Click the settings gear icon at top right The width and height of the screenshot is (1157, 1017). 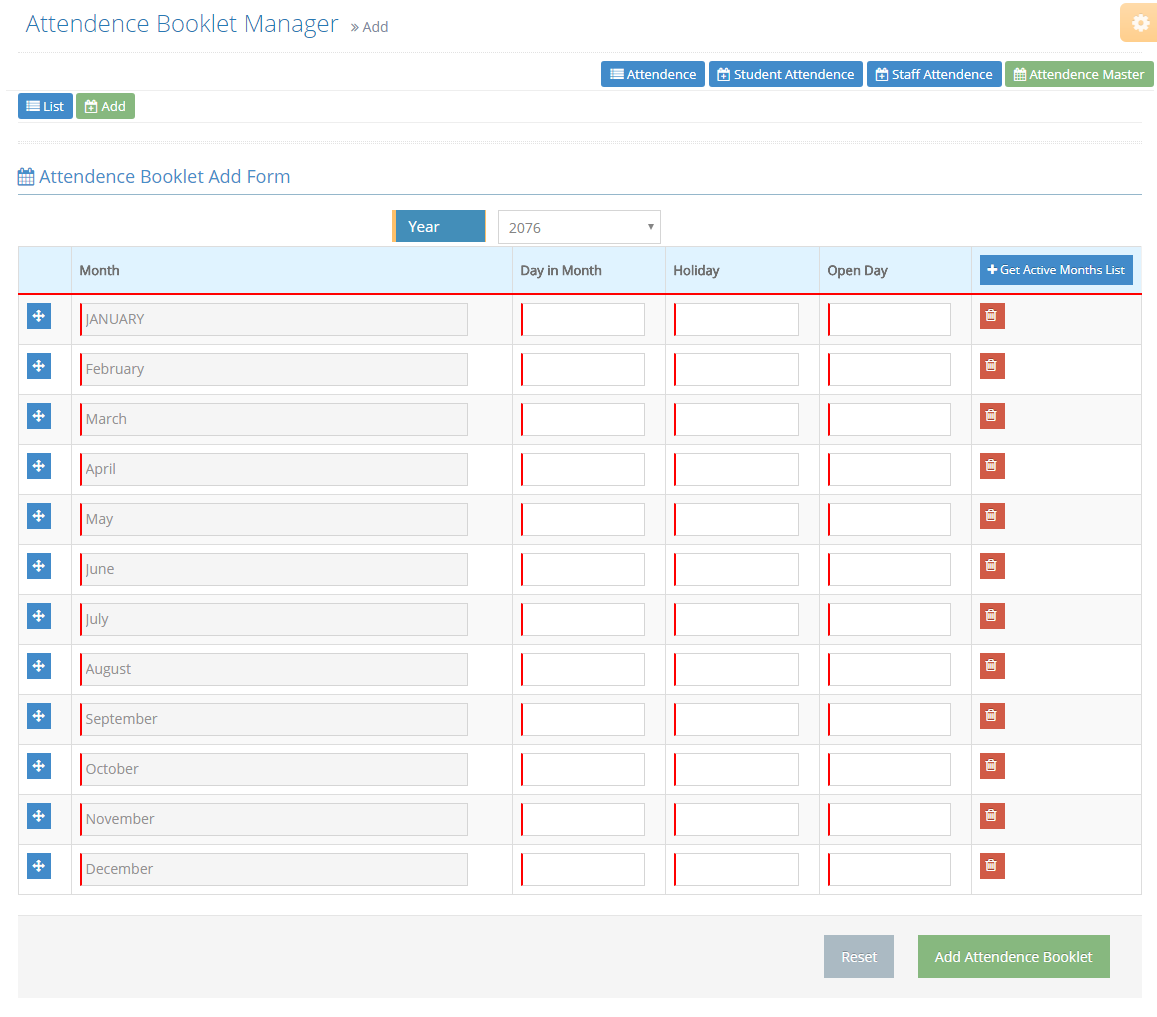[x=1139, y=23]
